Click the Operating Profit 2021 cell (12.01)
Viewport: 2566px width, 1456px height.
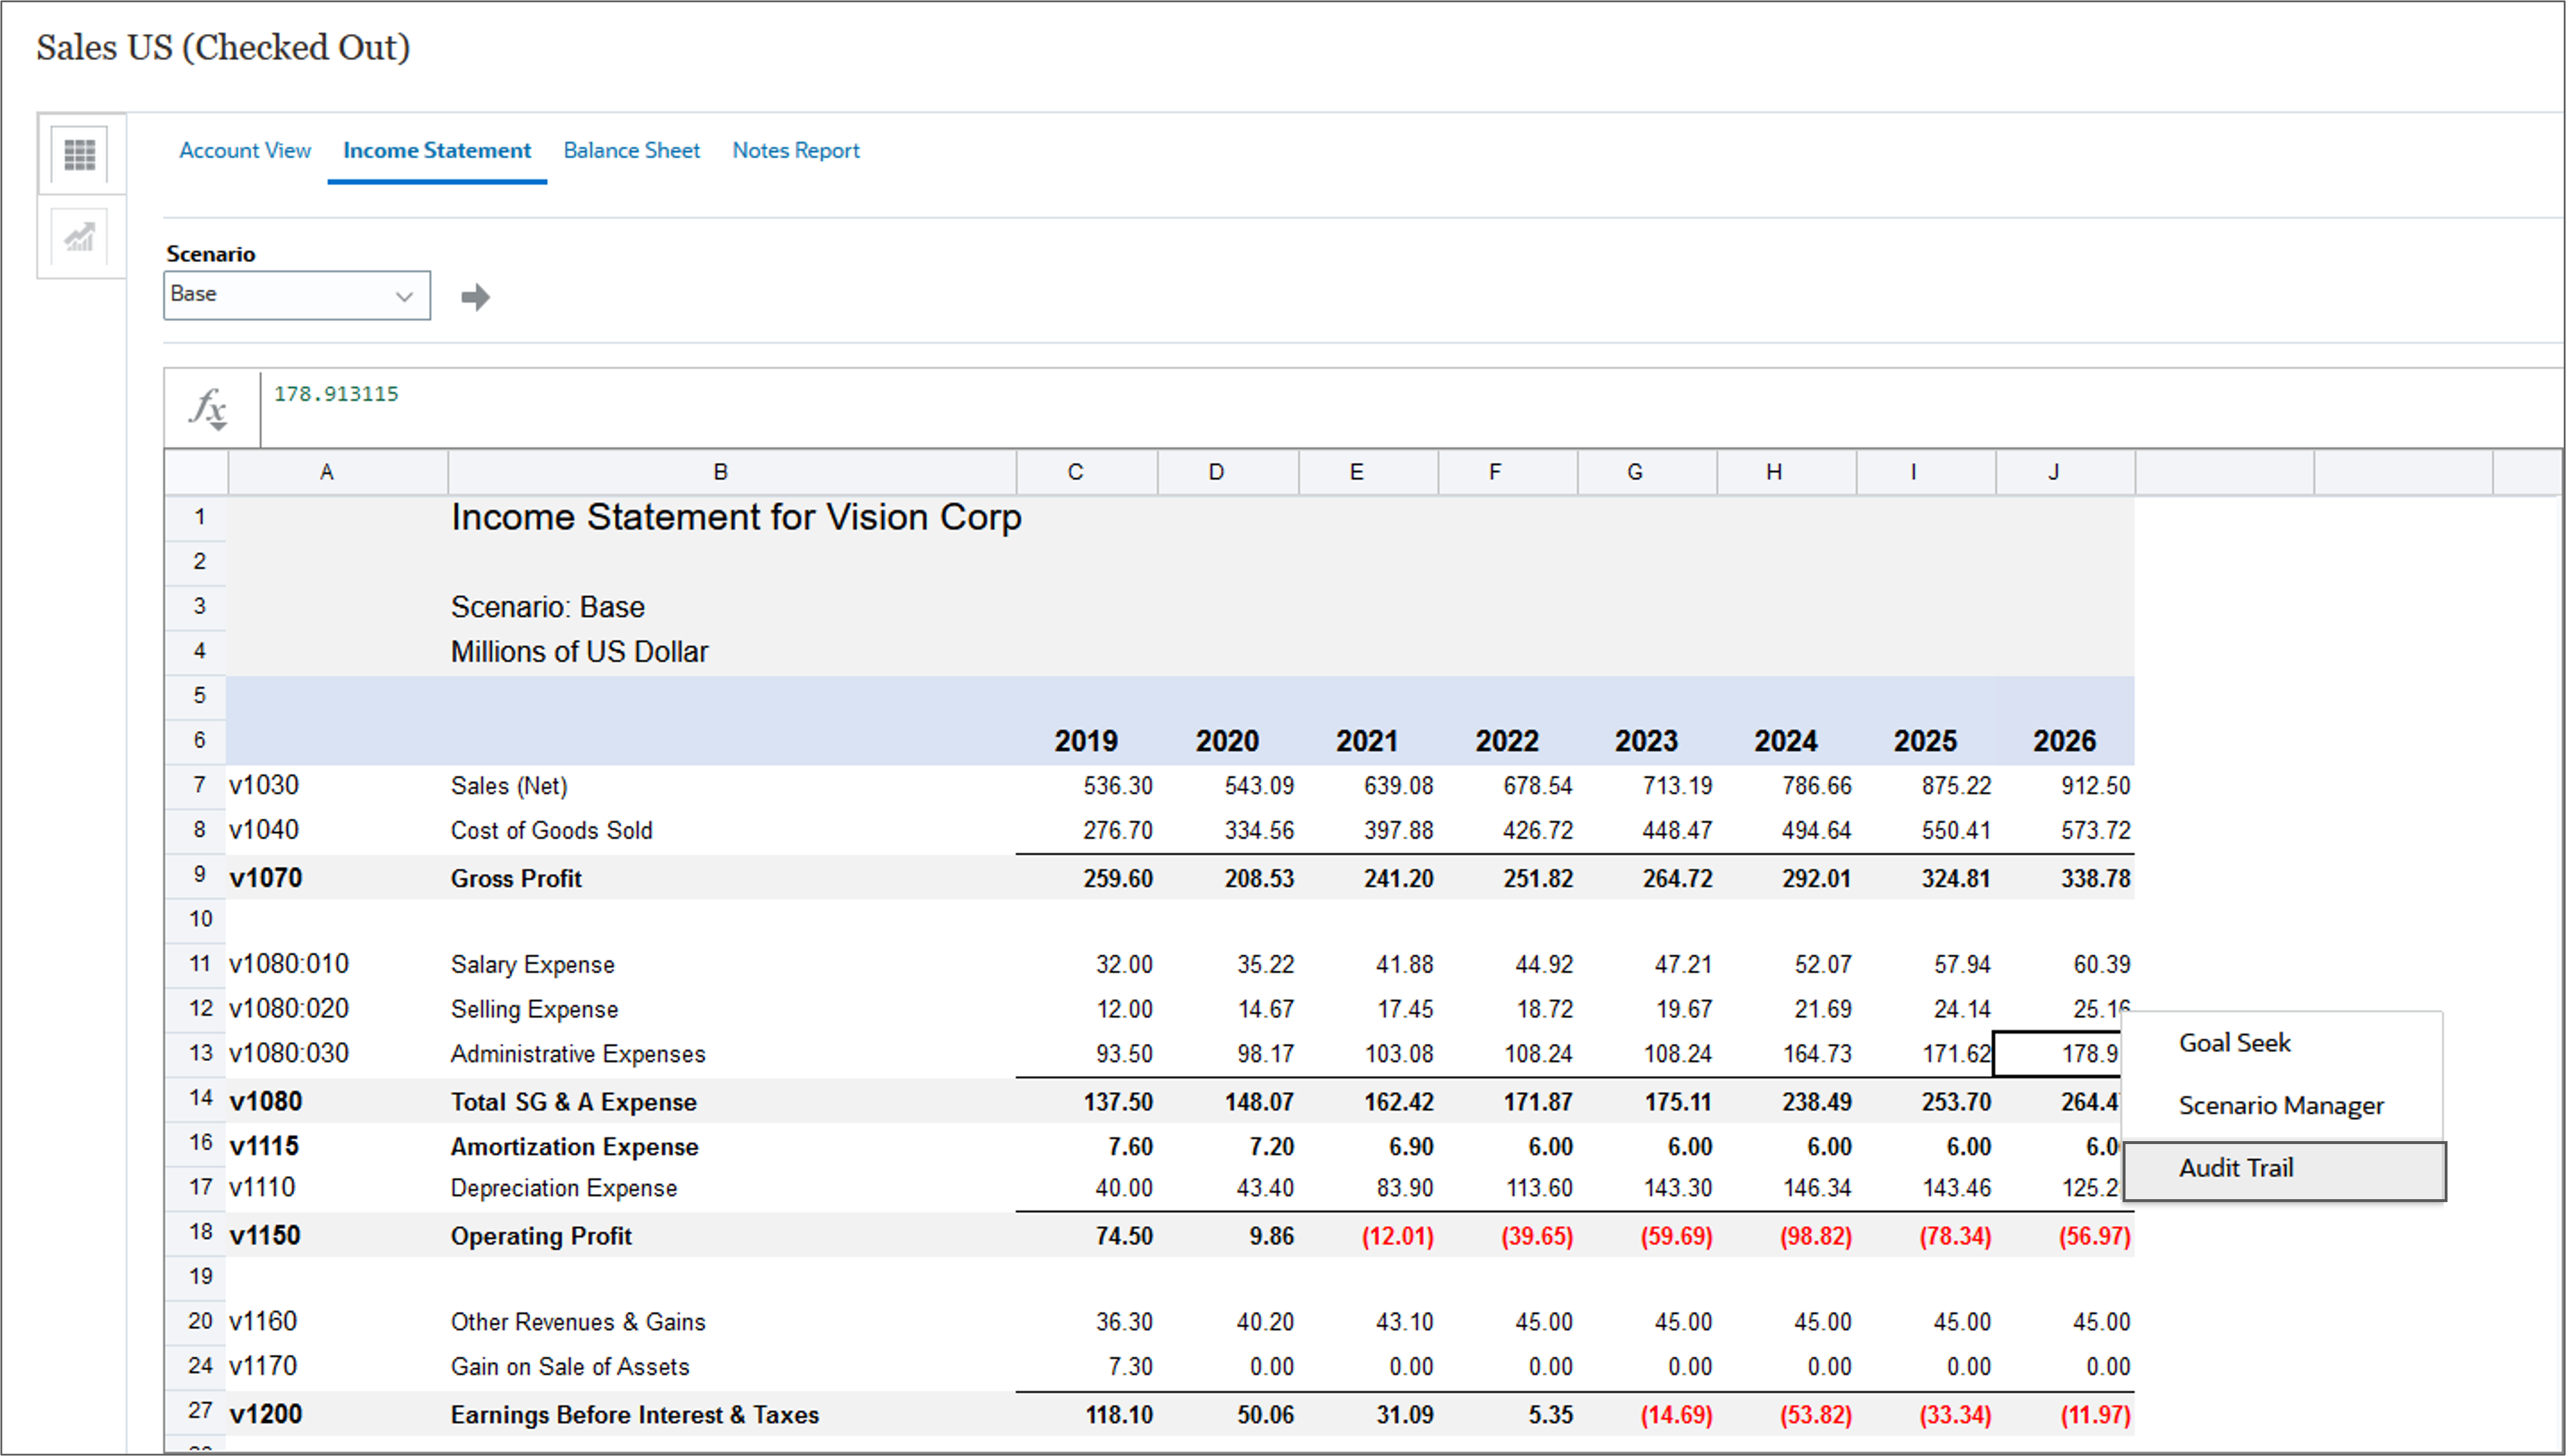(x=1396, y=1236)
